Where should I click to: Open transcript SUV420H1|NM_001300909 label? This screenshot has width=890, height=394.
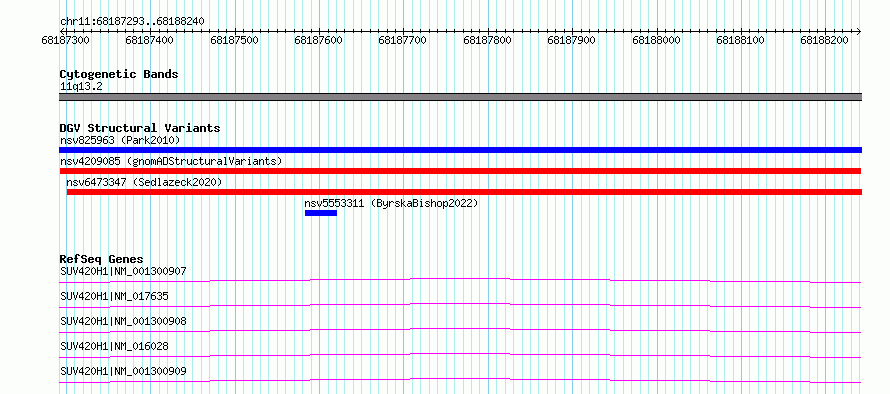[x=123, y=371]
